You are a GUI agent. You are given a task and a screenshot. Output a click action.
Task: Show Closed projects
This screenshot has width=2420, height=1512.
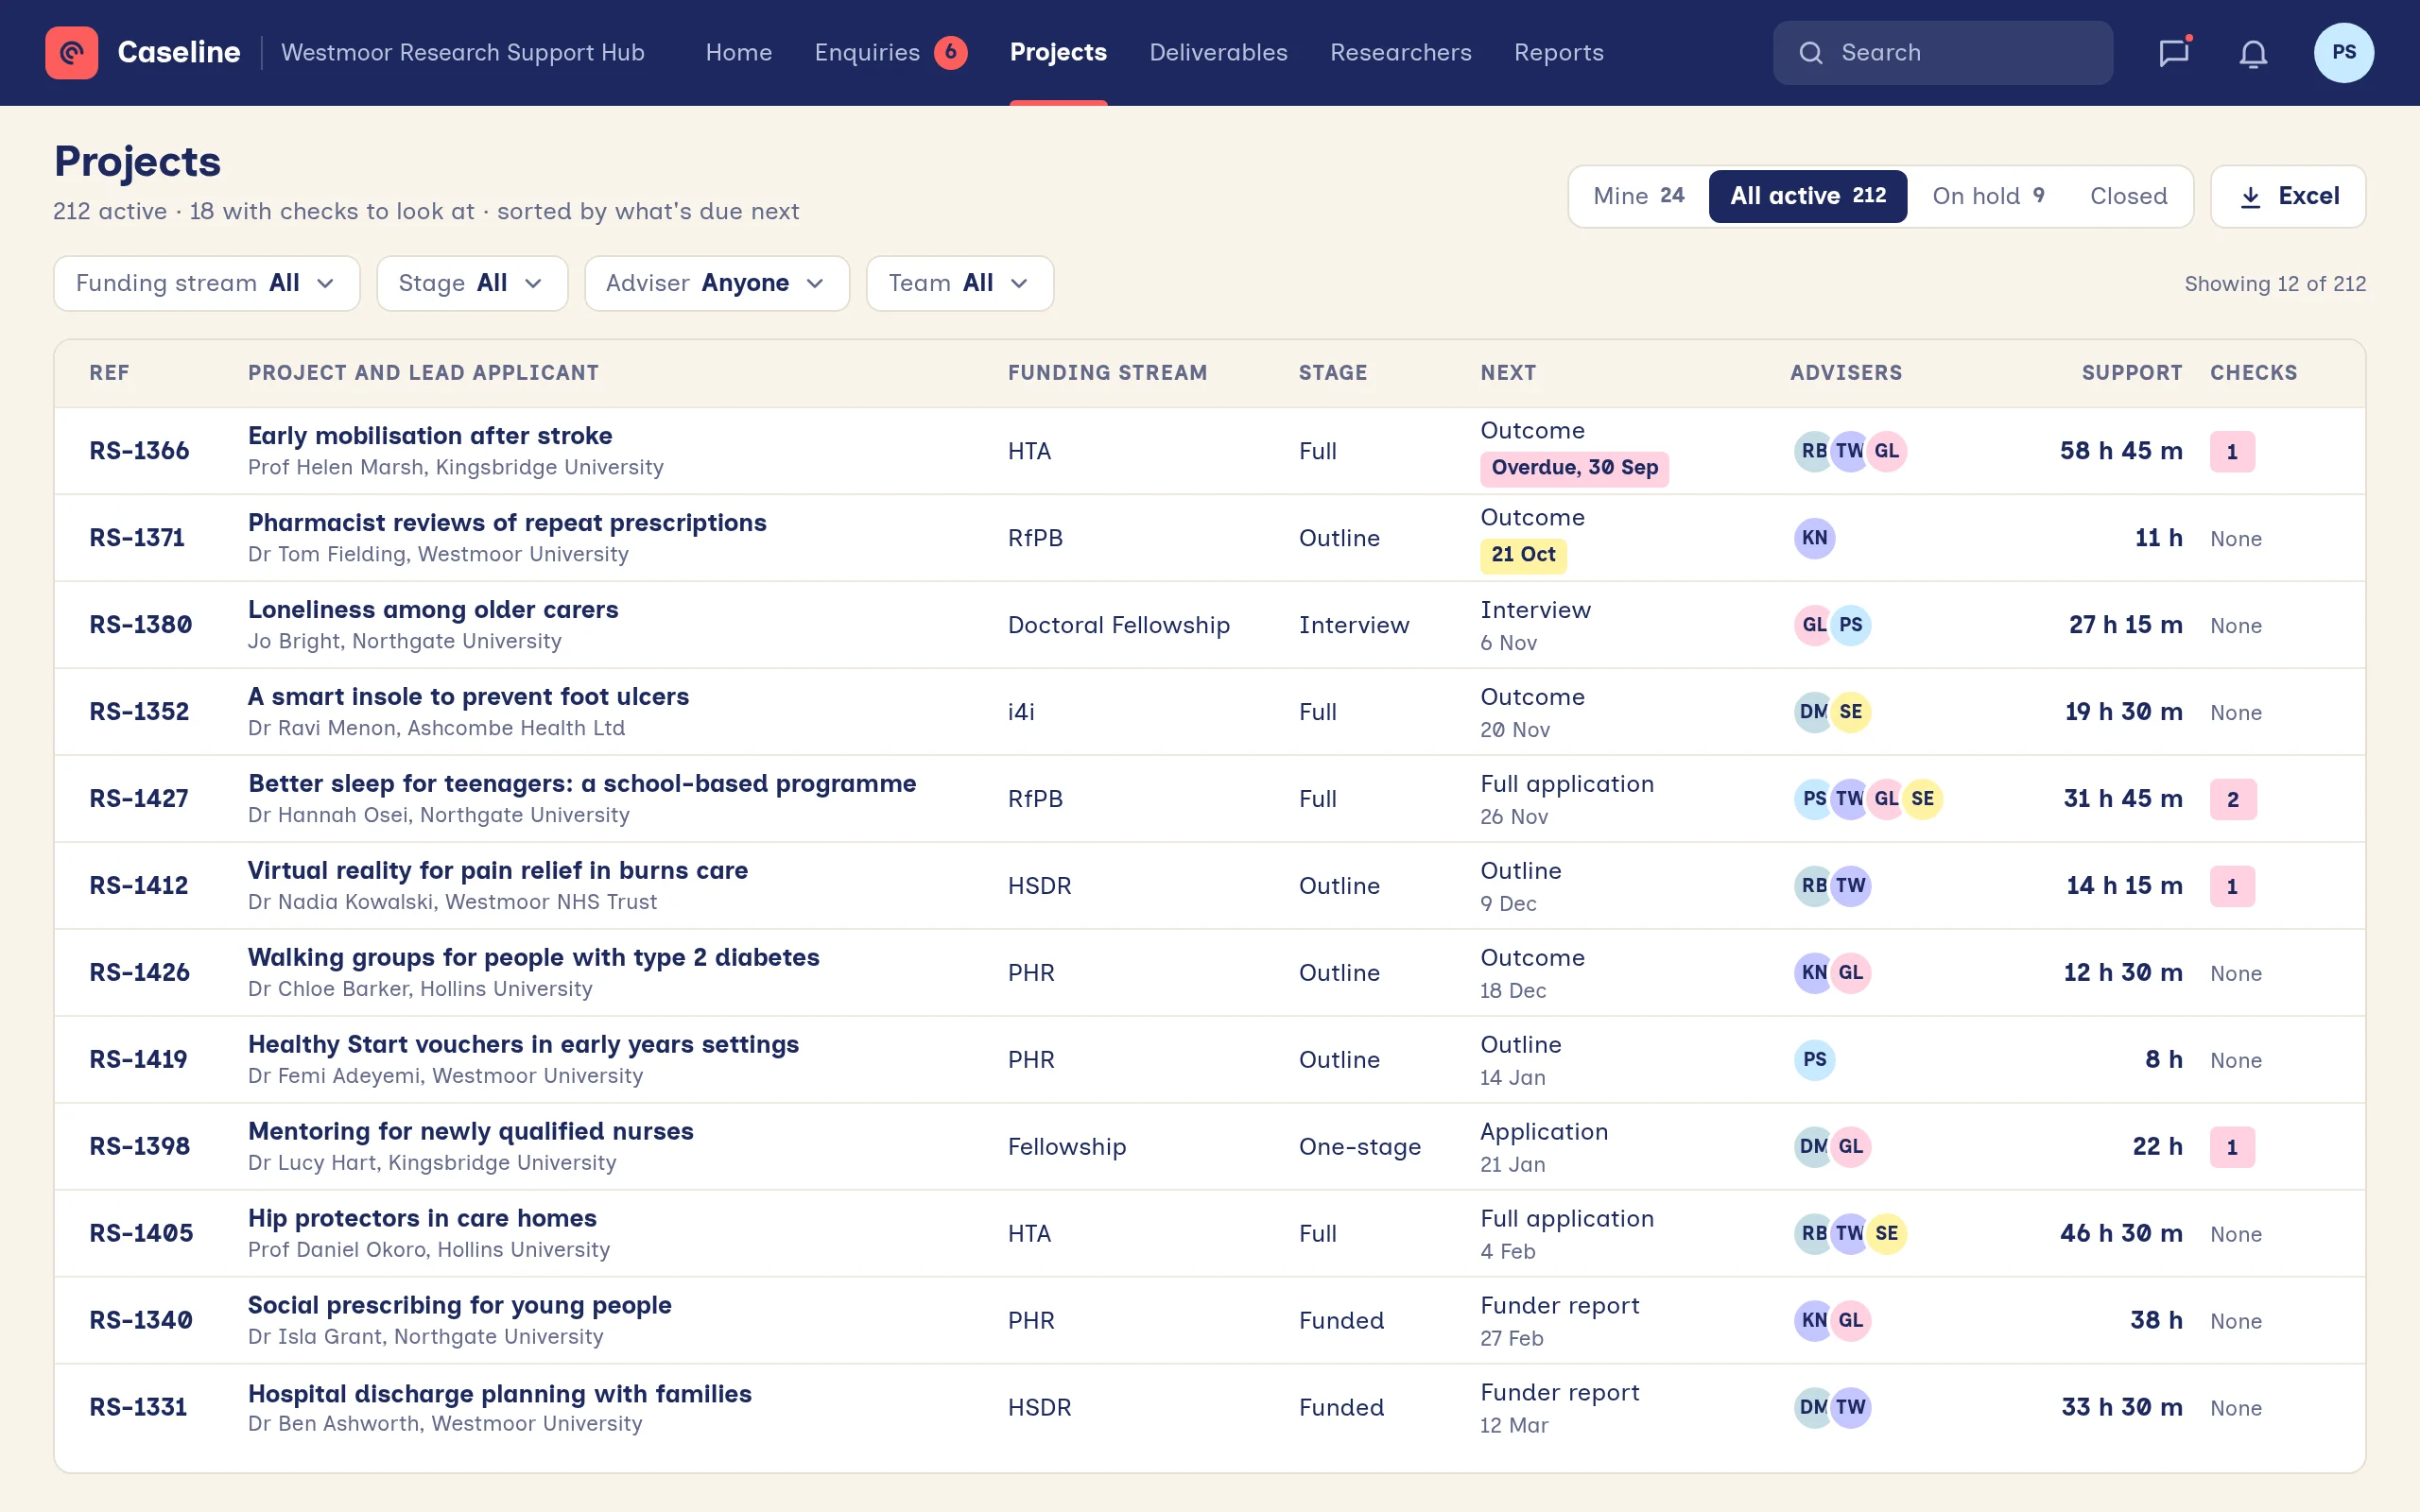[x=2128, y=196]
